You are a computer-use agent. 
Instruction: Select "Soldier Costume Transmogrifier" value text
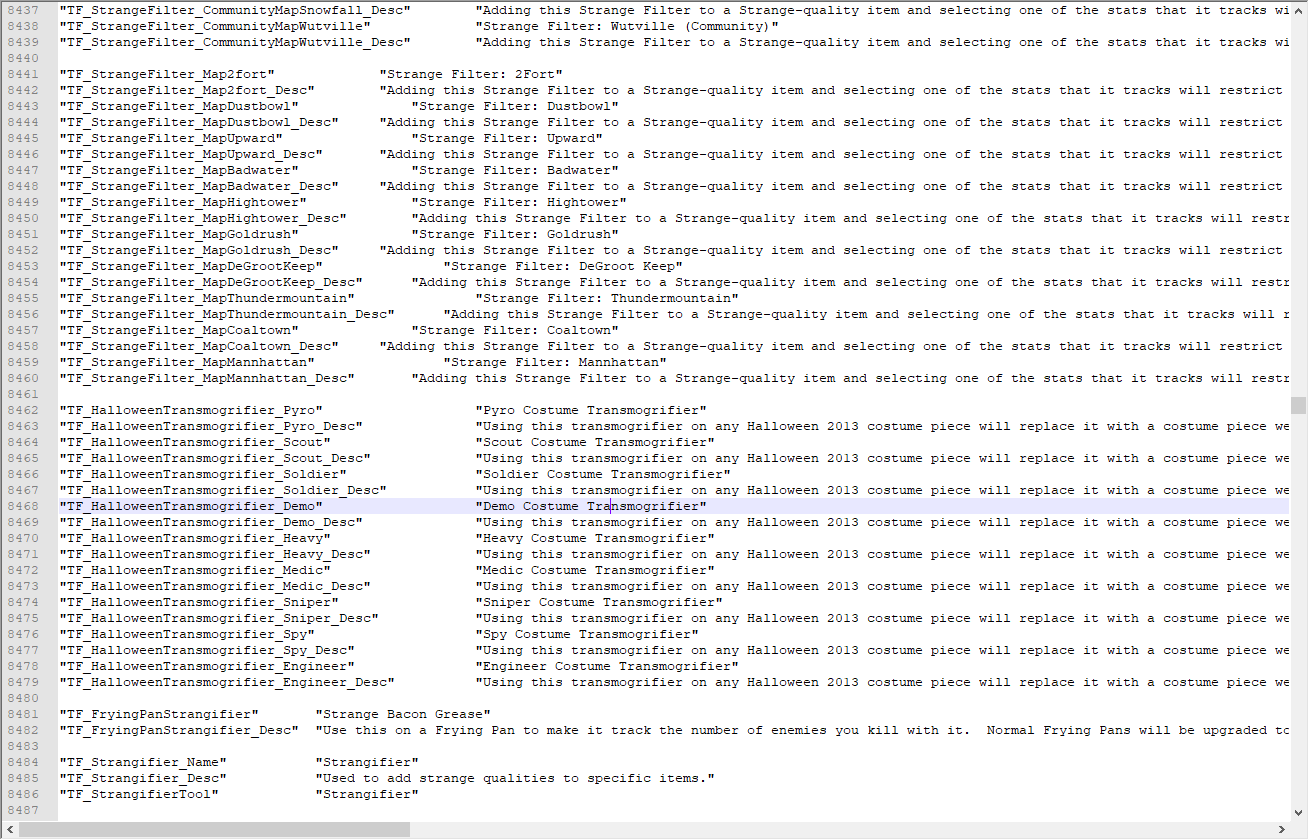point(603,474)
